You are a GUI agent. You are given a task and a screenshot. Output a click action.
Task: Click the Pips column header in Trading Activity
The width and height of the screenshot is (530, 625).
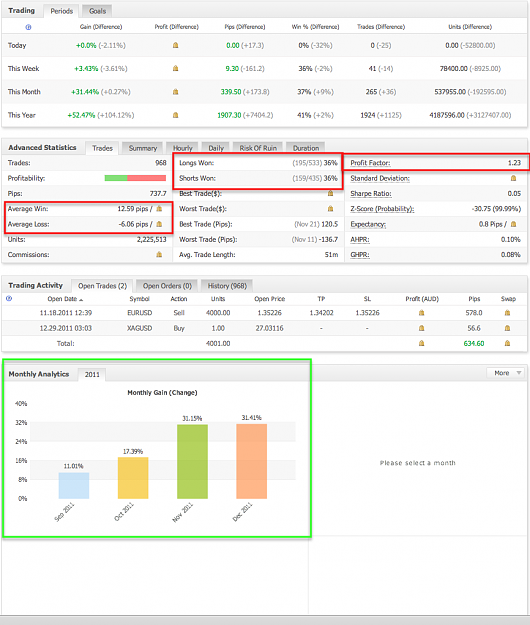point(474,299)
